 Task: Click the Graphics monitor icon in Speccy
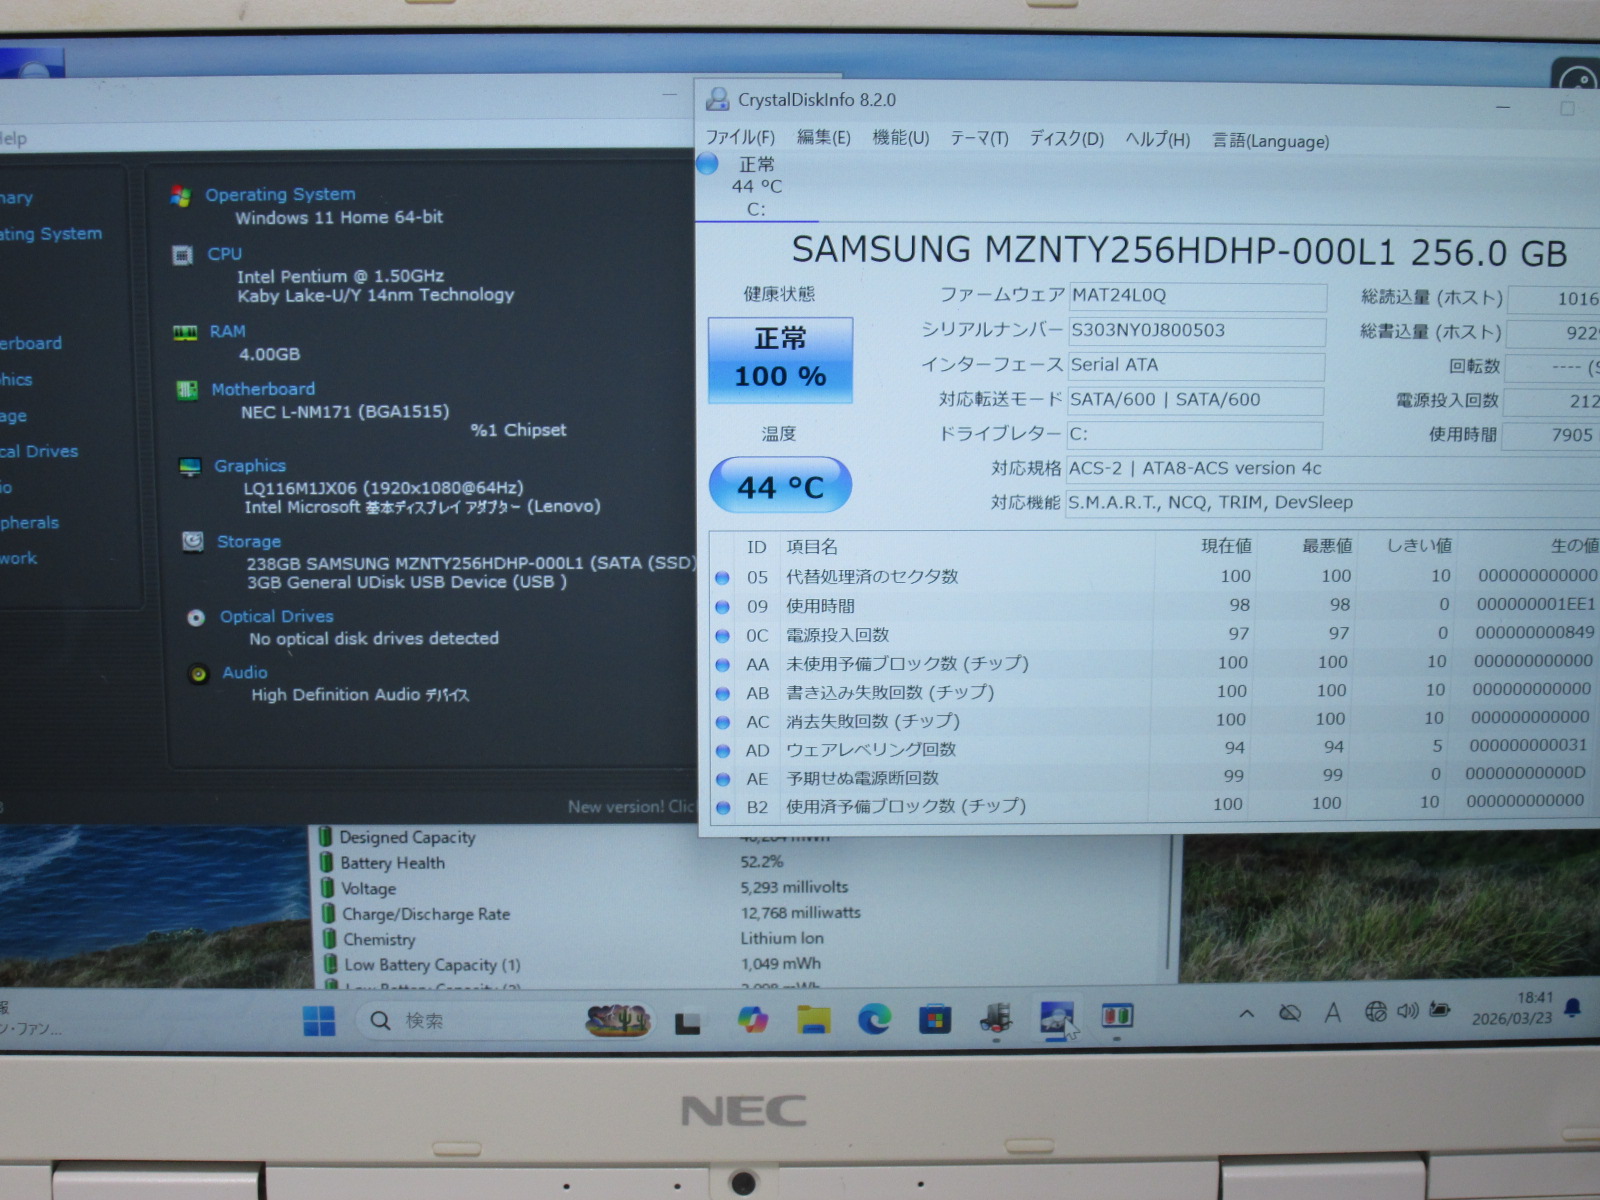[189, 466]
